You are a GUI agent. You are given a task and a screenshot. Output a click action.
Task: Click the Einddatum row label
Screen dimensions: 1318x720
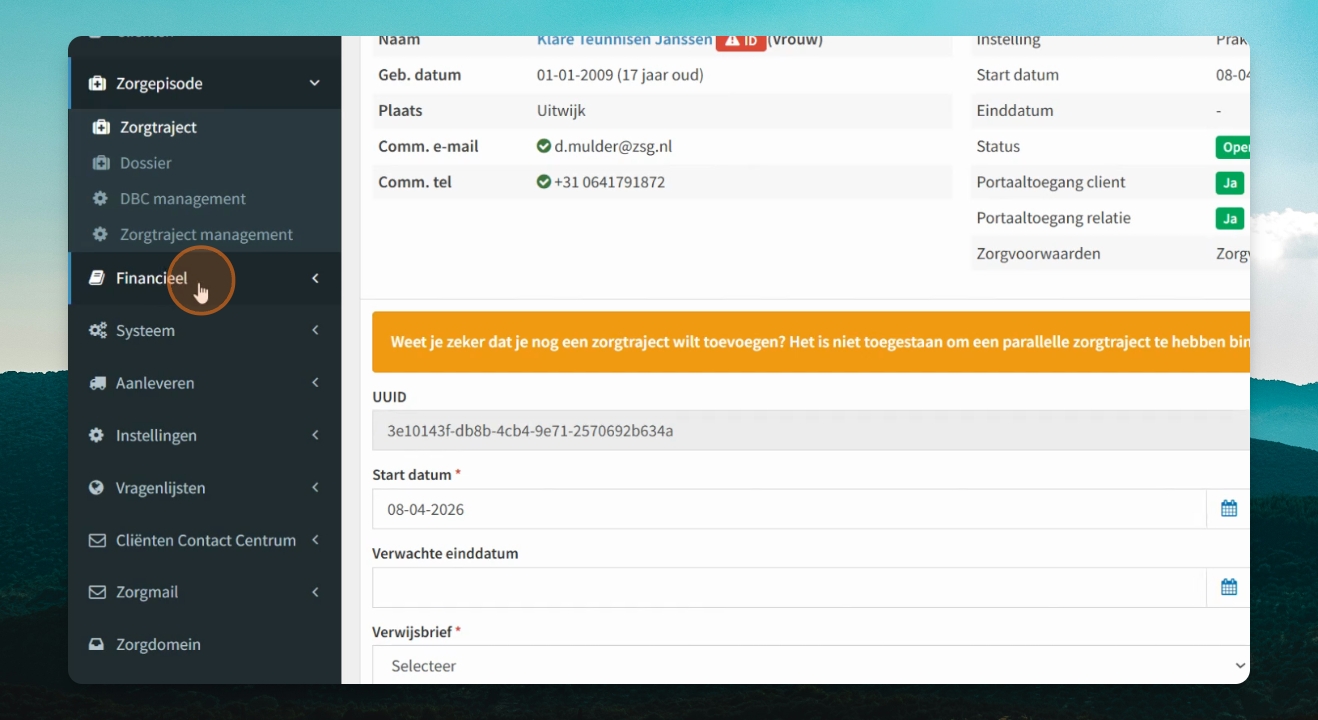pos(1014,110)
